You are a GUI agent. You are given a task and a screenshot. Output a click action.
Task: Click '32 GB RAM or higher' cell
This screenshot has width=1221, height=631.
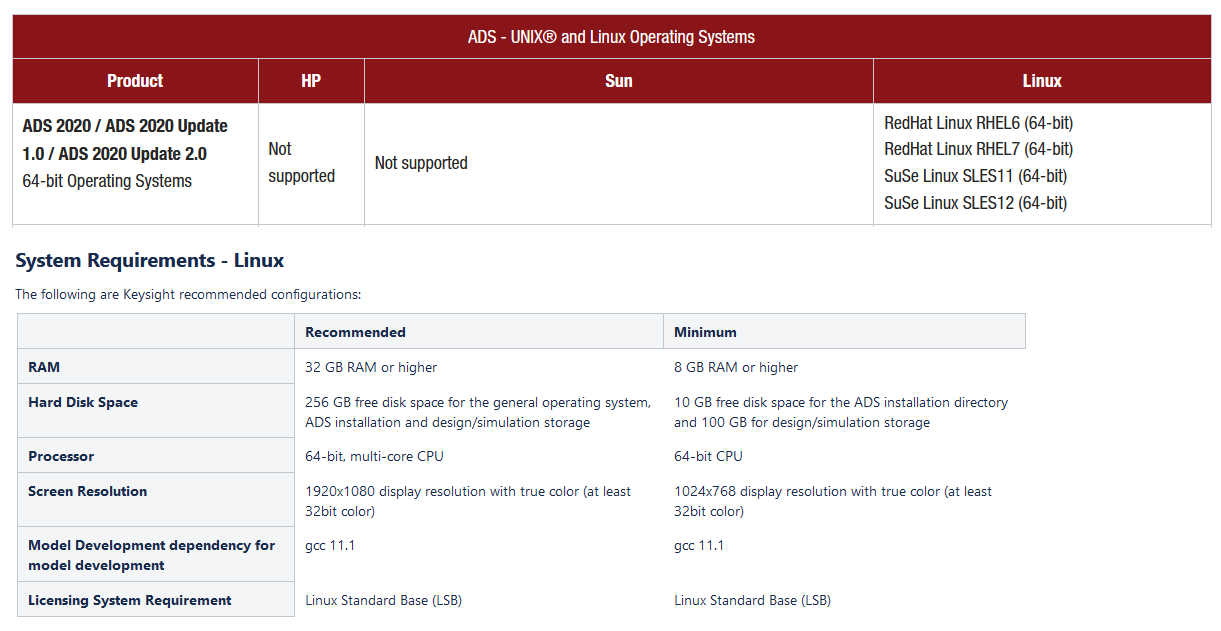point(371,367)
